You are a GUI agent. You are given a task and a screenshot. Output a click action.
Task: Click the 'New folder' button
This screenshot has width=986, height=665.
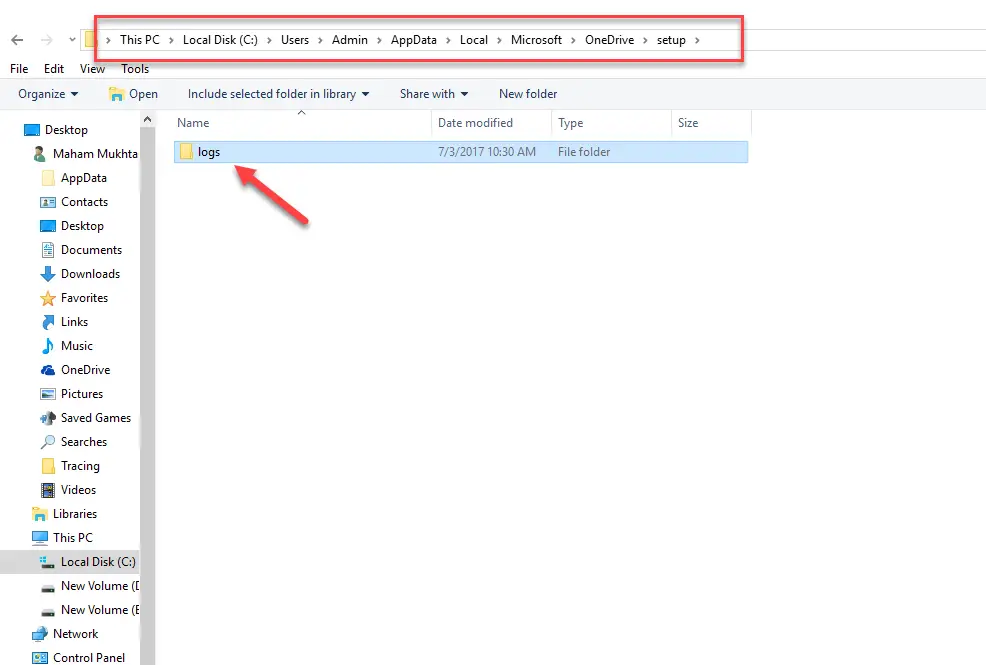528,94
